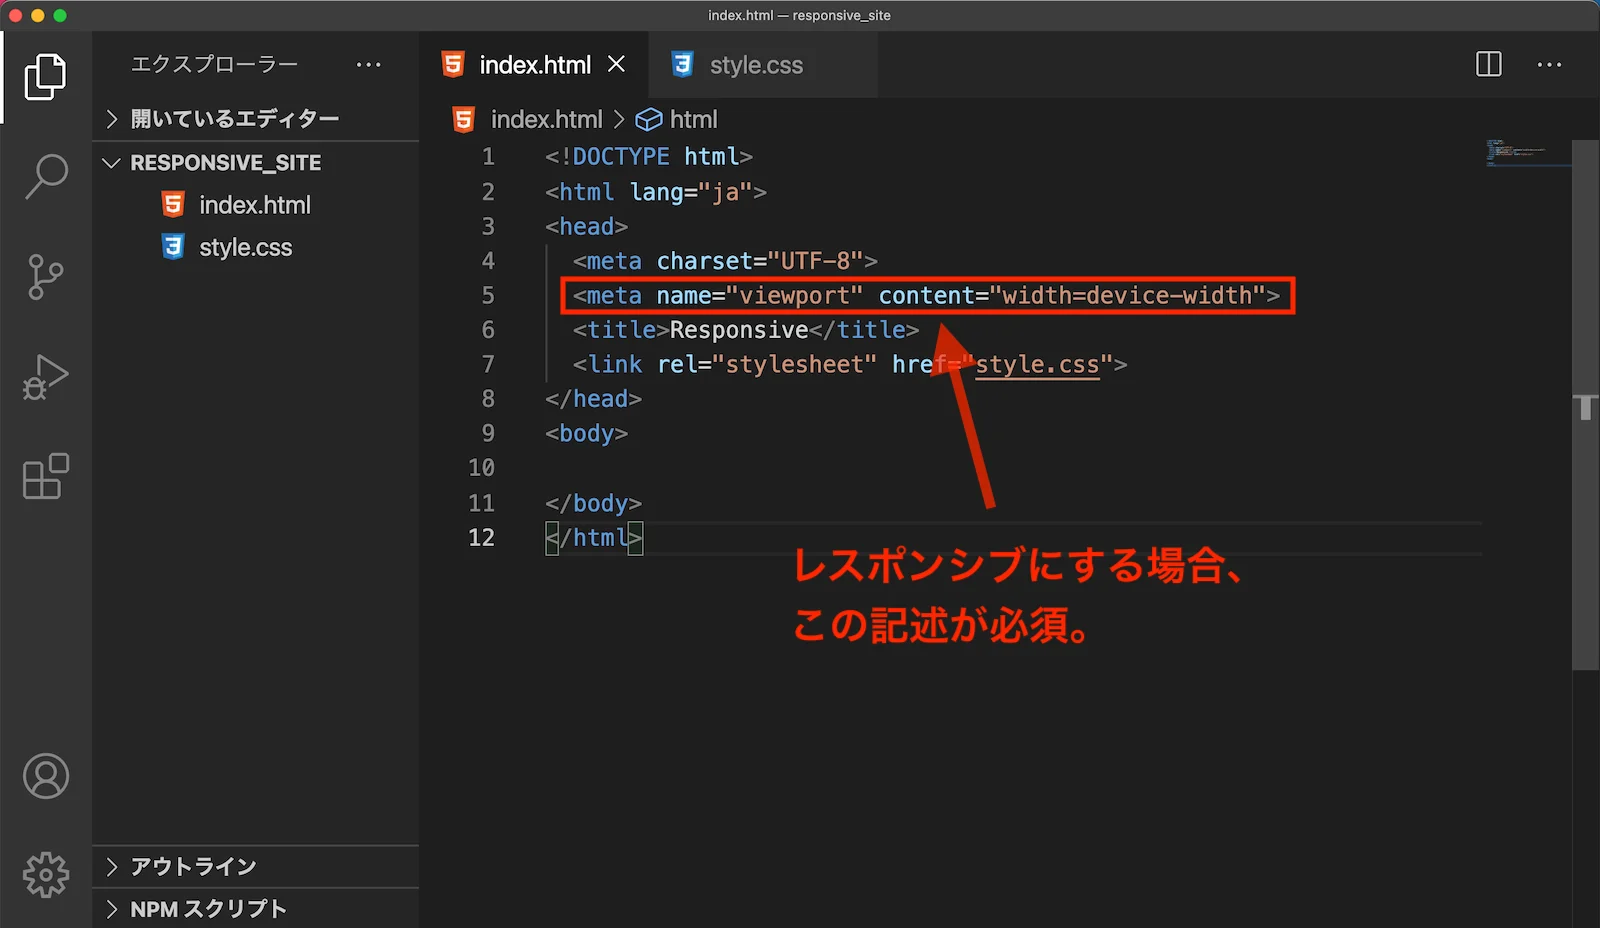
Task: Click HTML5 icon of index.html in file tree
Action: (173, 205)
